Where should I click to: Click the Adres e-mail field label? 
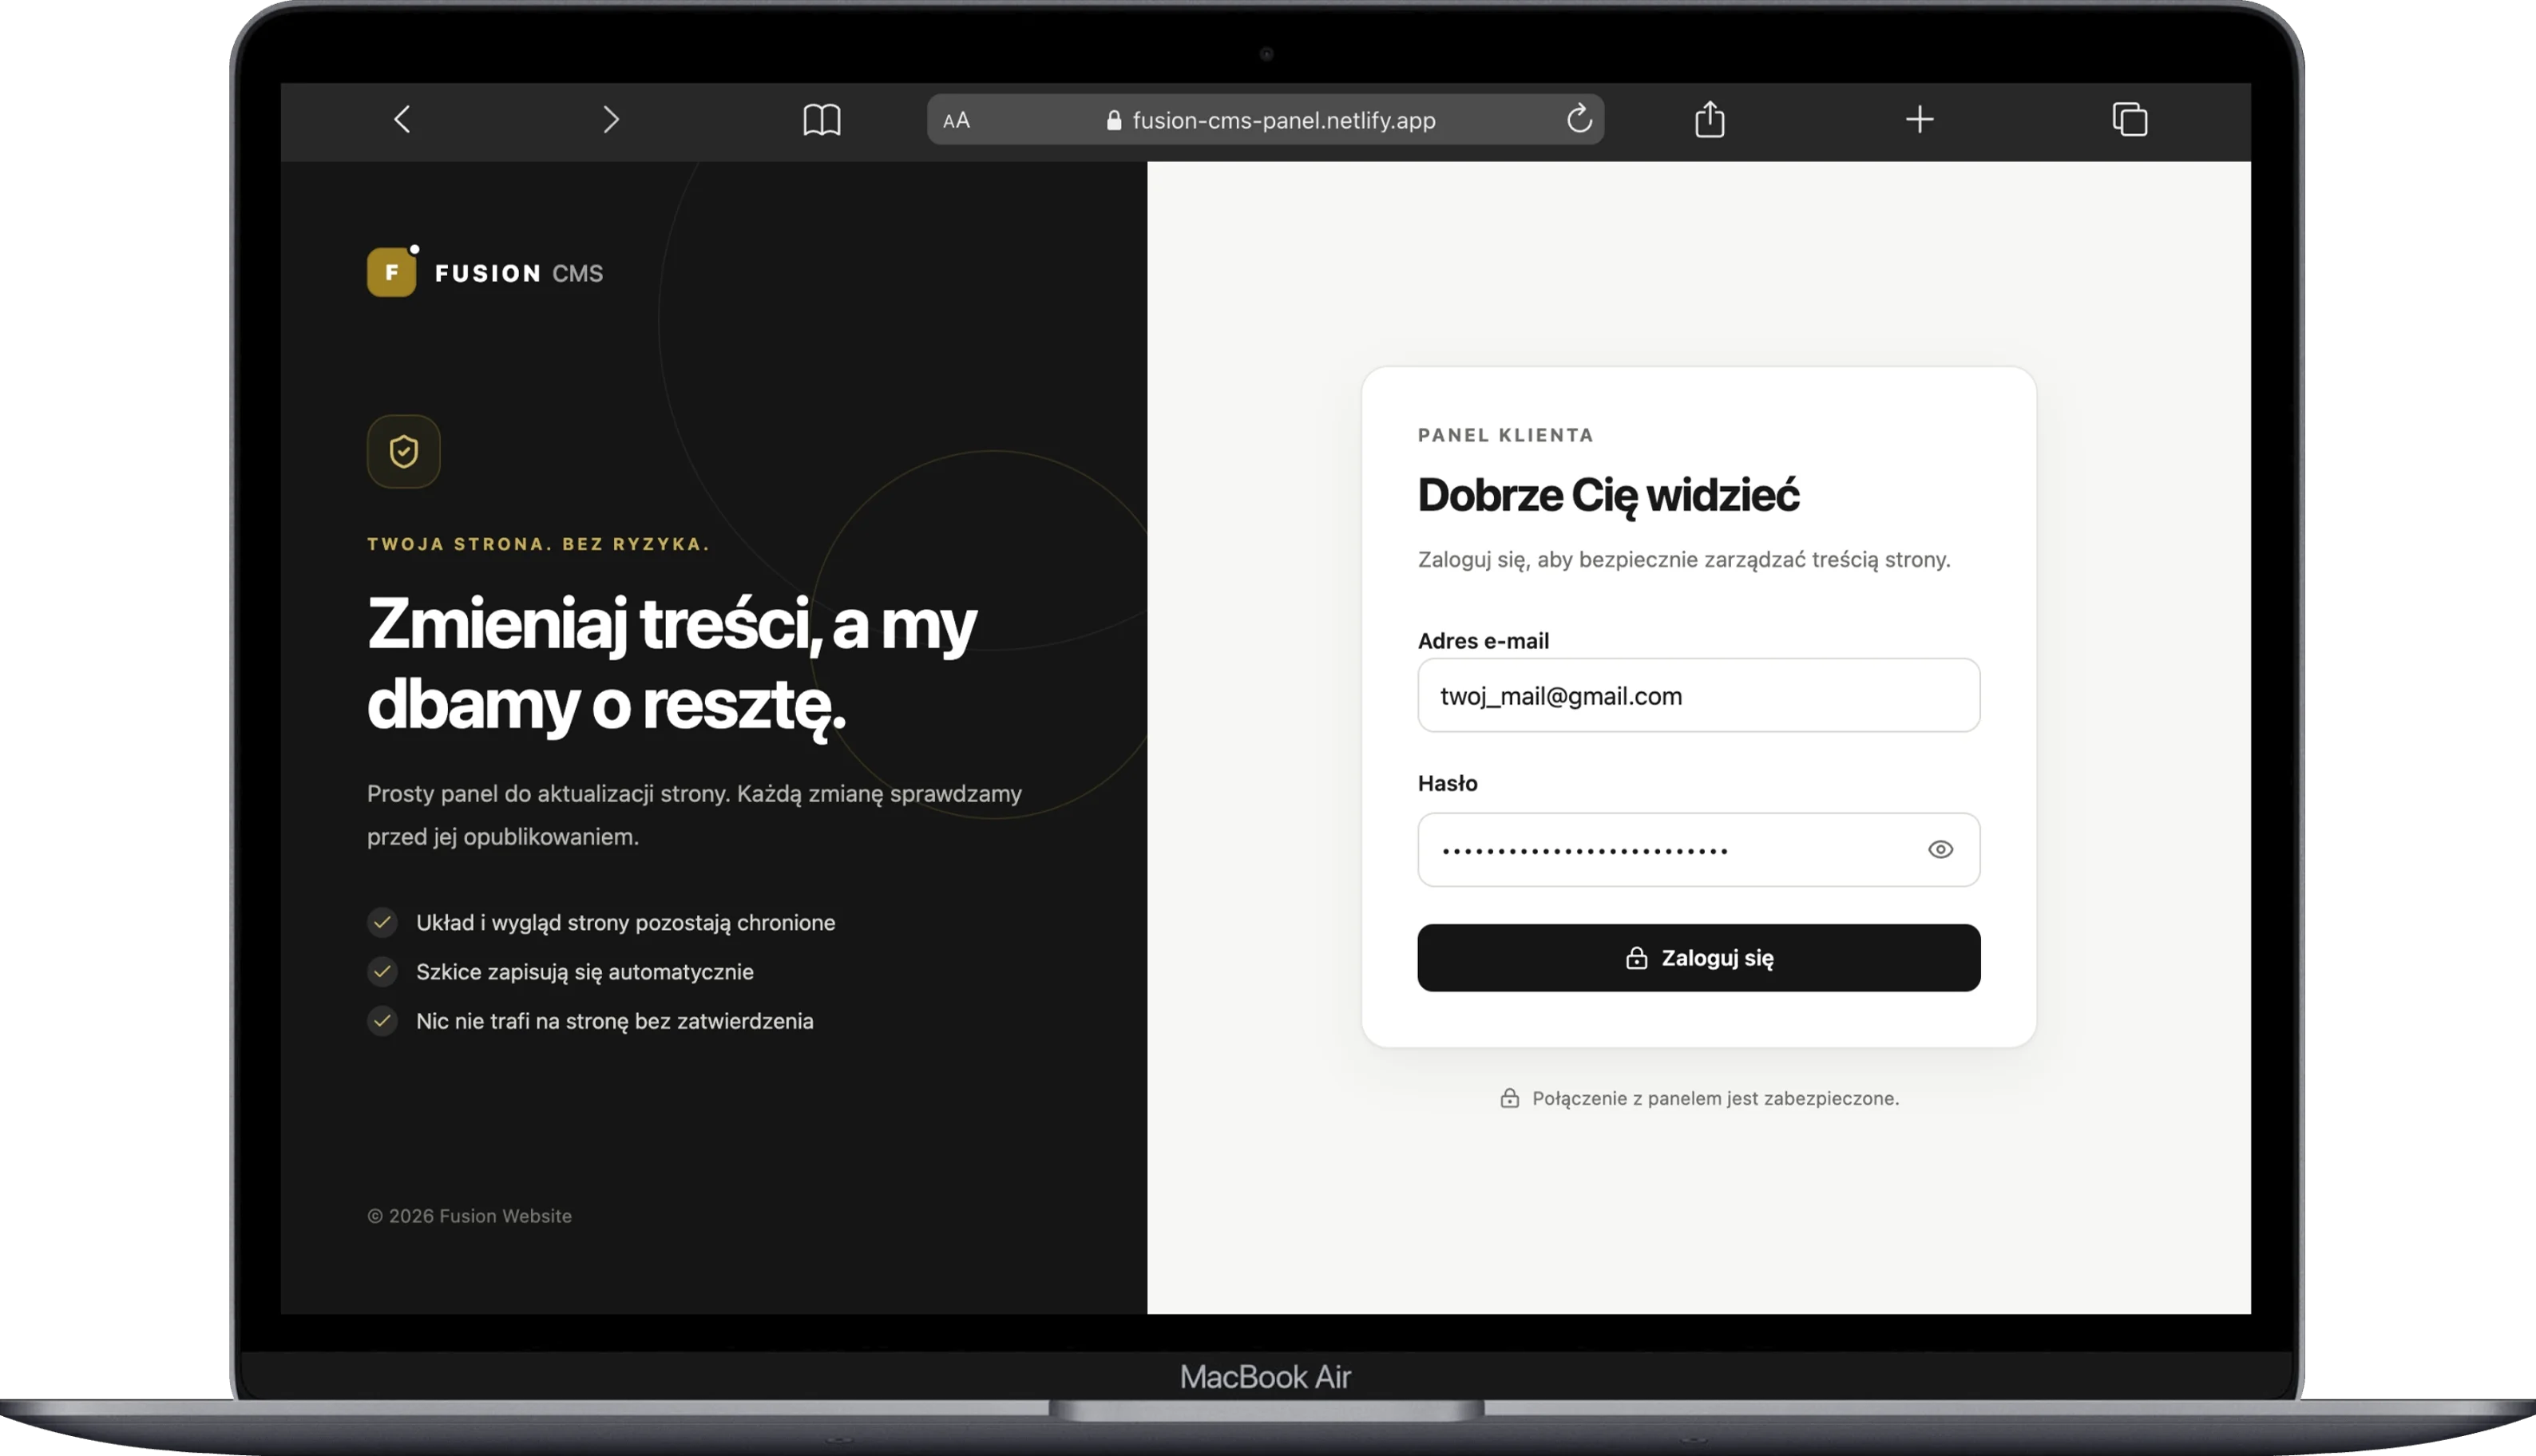pos(1483,641)
